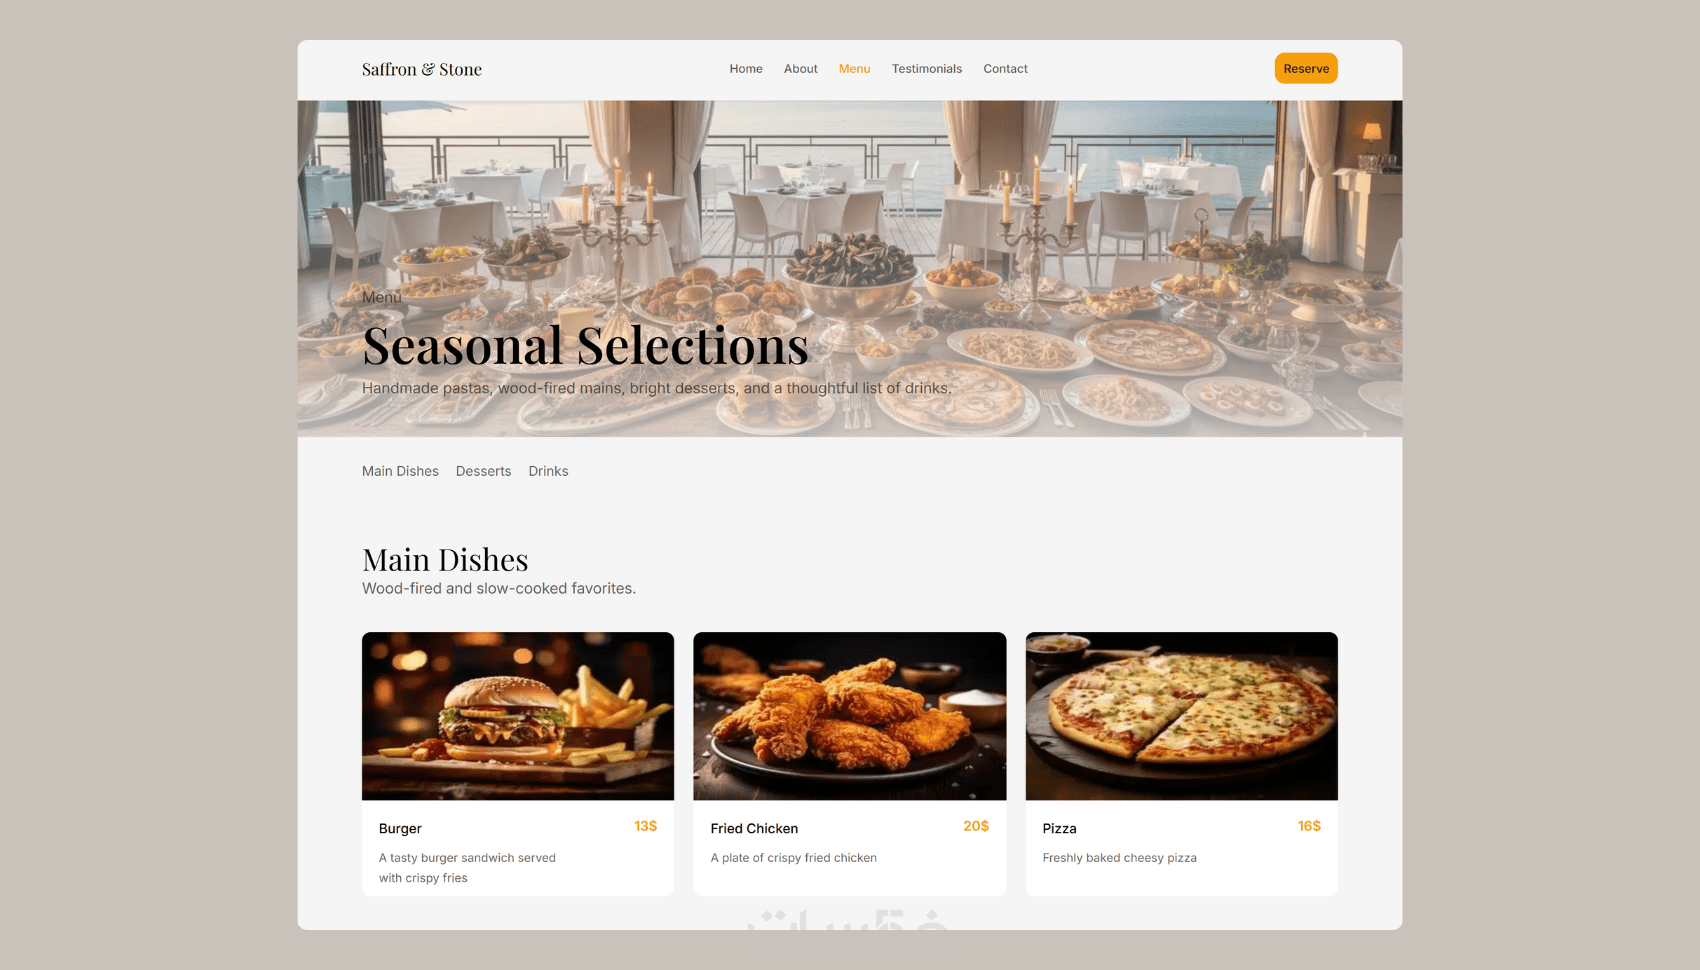Switch to the Desserts tab

[483, 471]
